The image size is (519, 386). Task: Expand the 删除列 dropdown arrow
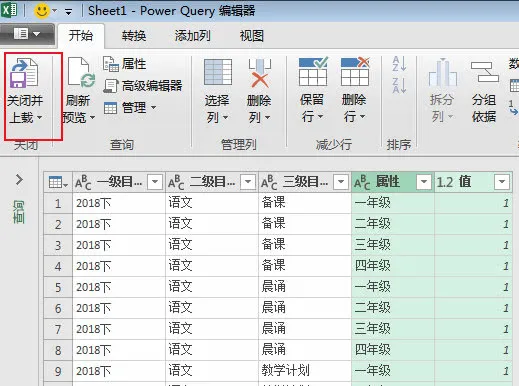point(267,117)
